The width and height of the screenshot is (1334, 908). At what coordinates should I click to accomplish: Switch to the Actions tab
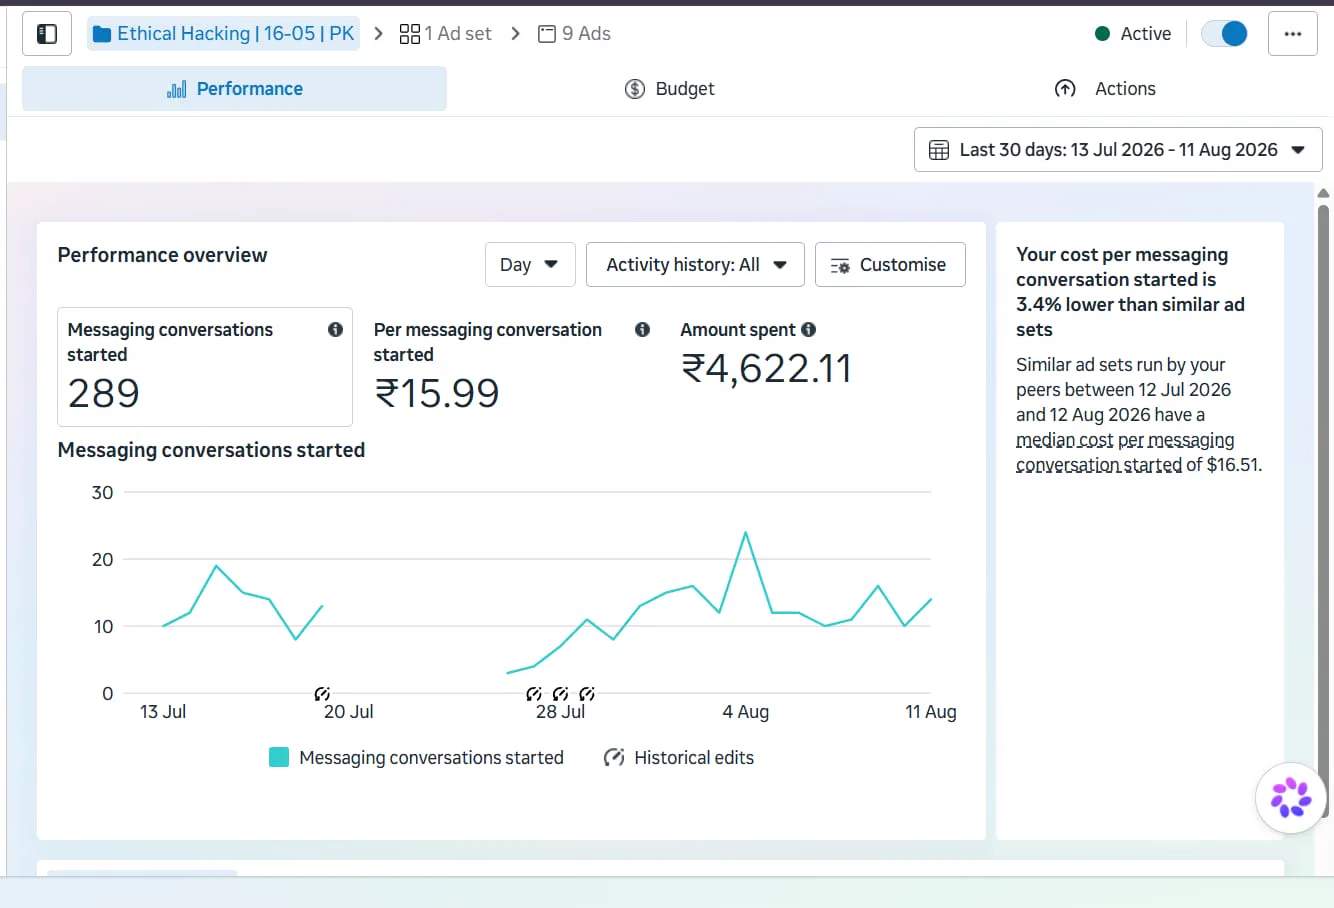coord(1105,89)
